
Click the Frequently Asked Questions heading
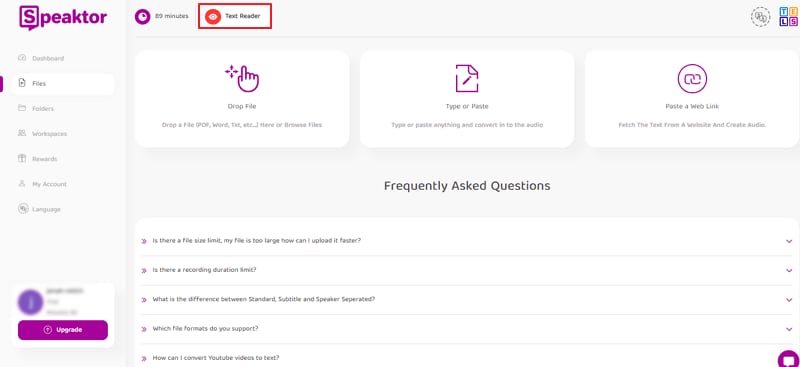[467, 186]
